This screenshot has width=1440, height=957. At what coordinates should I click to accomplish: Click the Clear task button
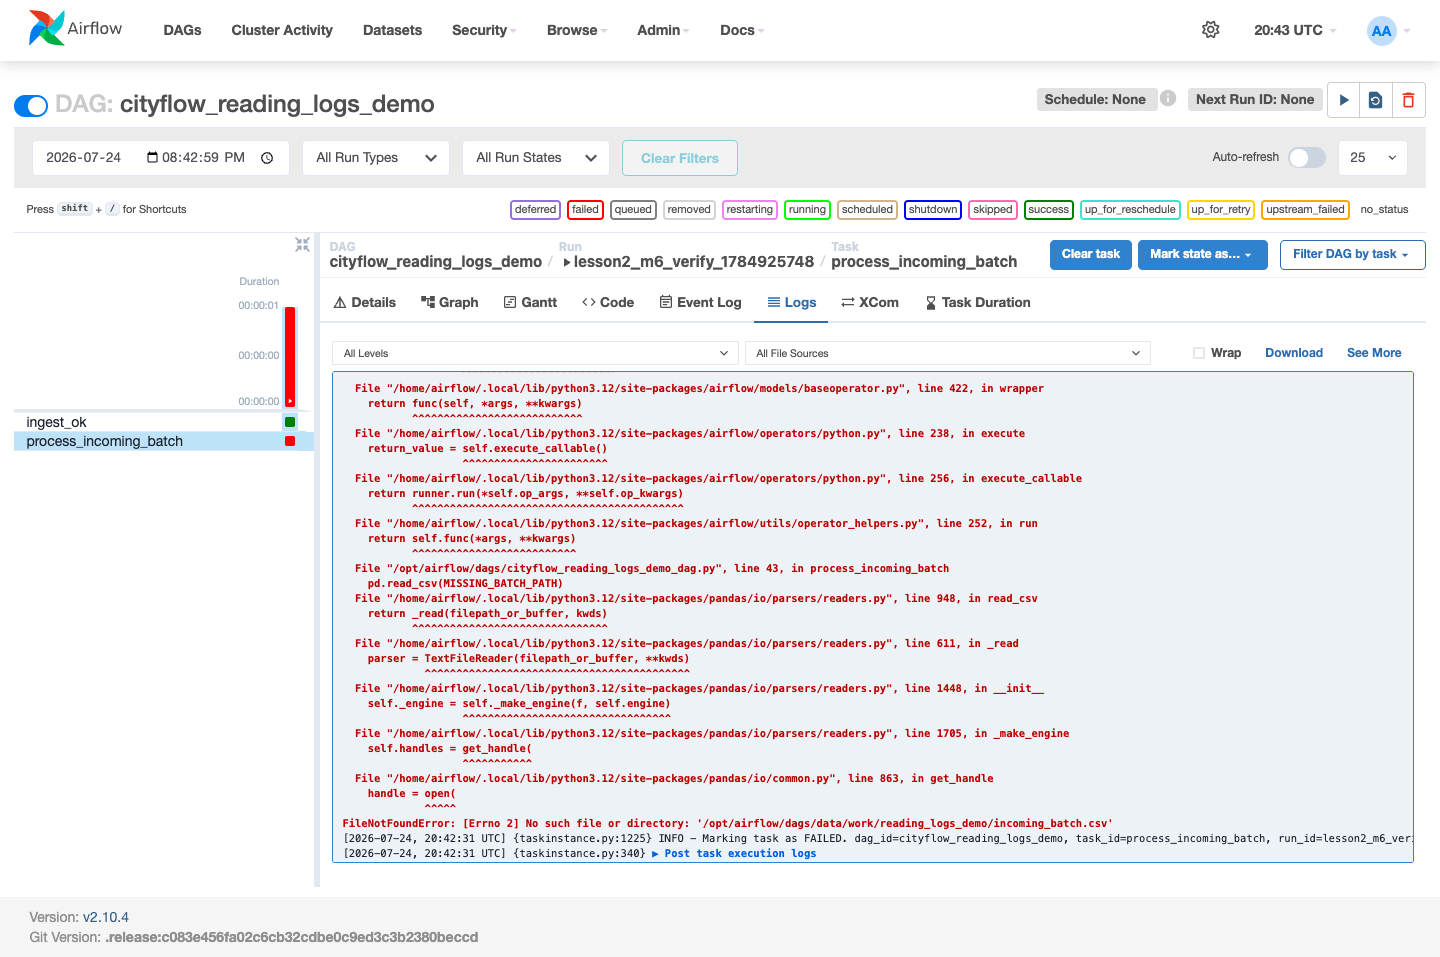click(x=1091, y=254)
